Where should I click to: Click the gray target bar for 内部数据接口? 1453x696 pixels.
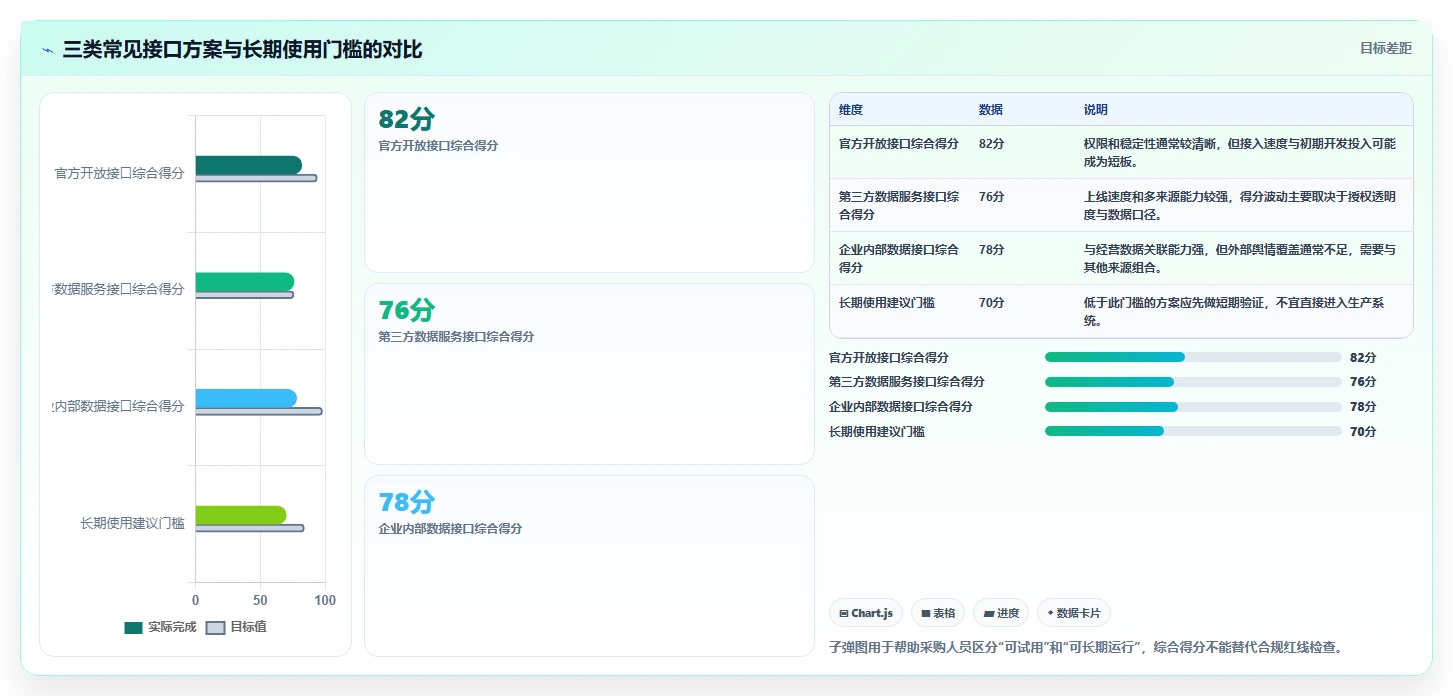point(258,411)
